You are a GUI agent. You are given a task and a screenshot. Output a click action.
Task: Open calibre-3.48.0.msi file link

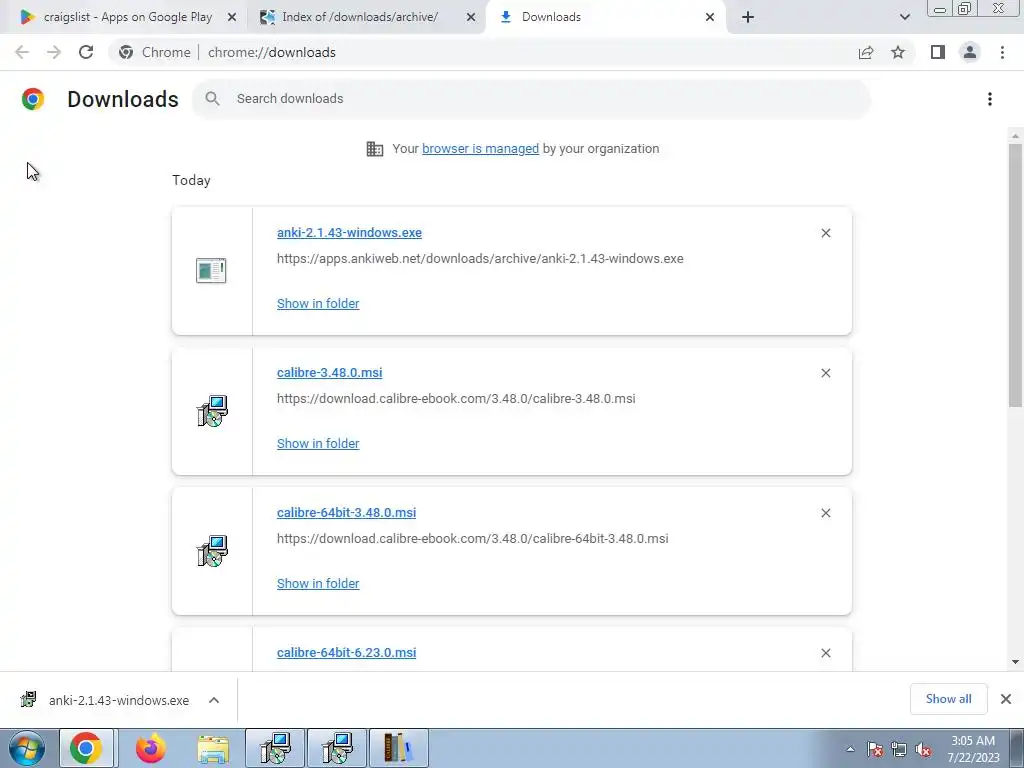tap(329, 372)
